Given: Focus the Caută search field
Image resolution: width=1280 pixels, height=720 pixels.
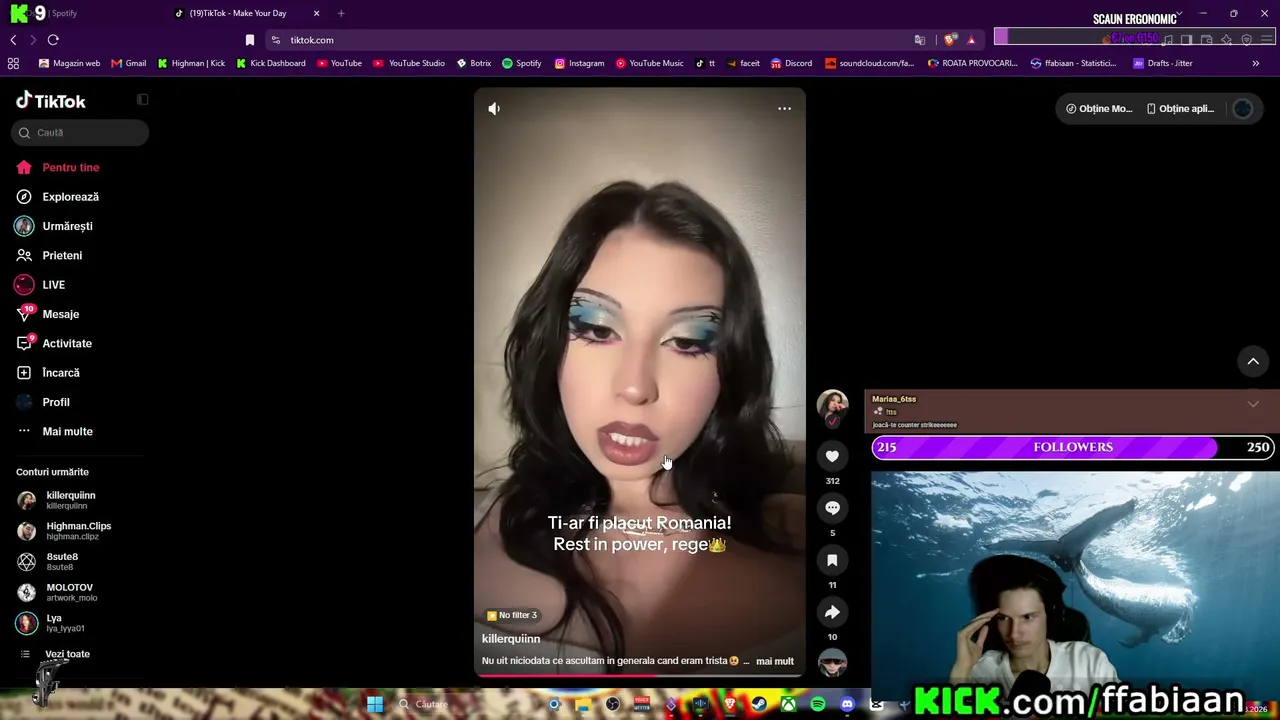Looking at the screenshot, I should tap(80, 132).
